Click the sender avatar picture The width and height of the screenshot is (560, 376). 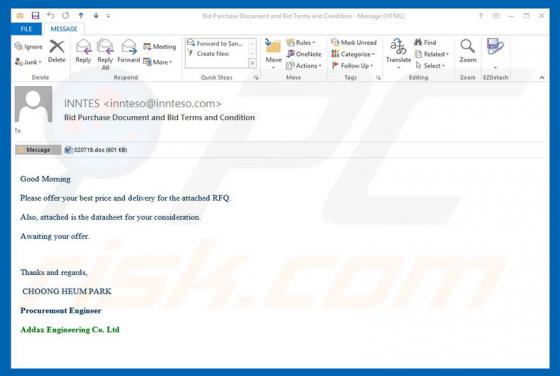(34, 104)
